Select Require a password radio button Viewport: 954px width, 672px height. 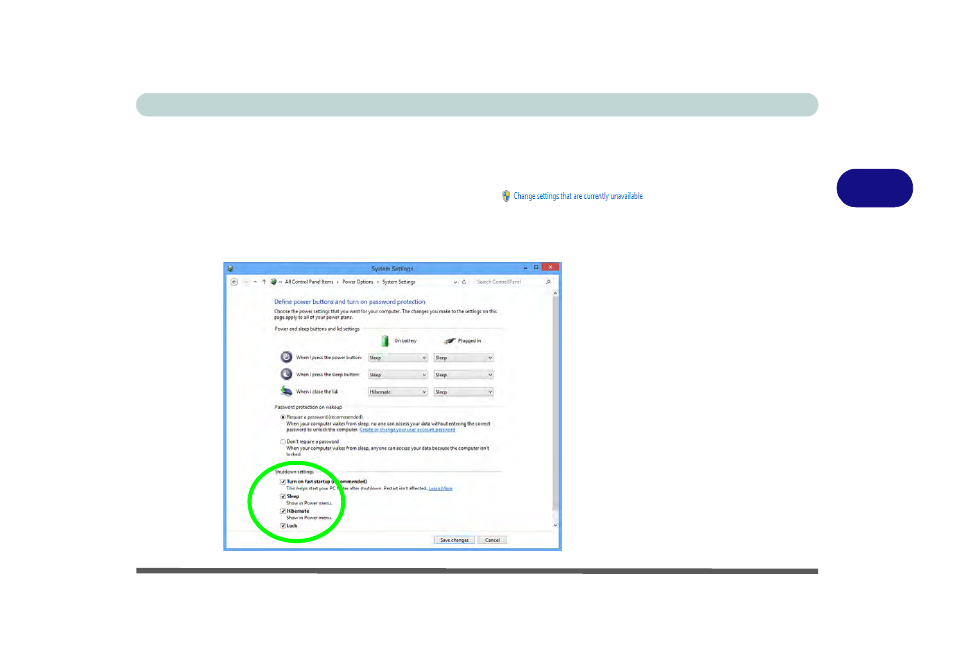pyautogui.click(x=283, y=417)
